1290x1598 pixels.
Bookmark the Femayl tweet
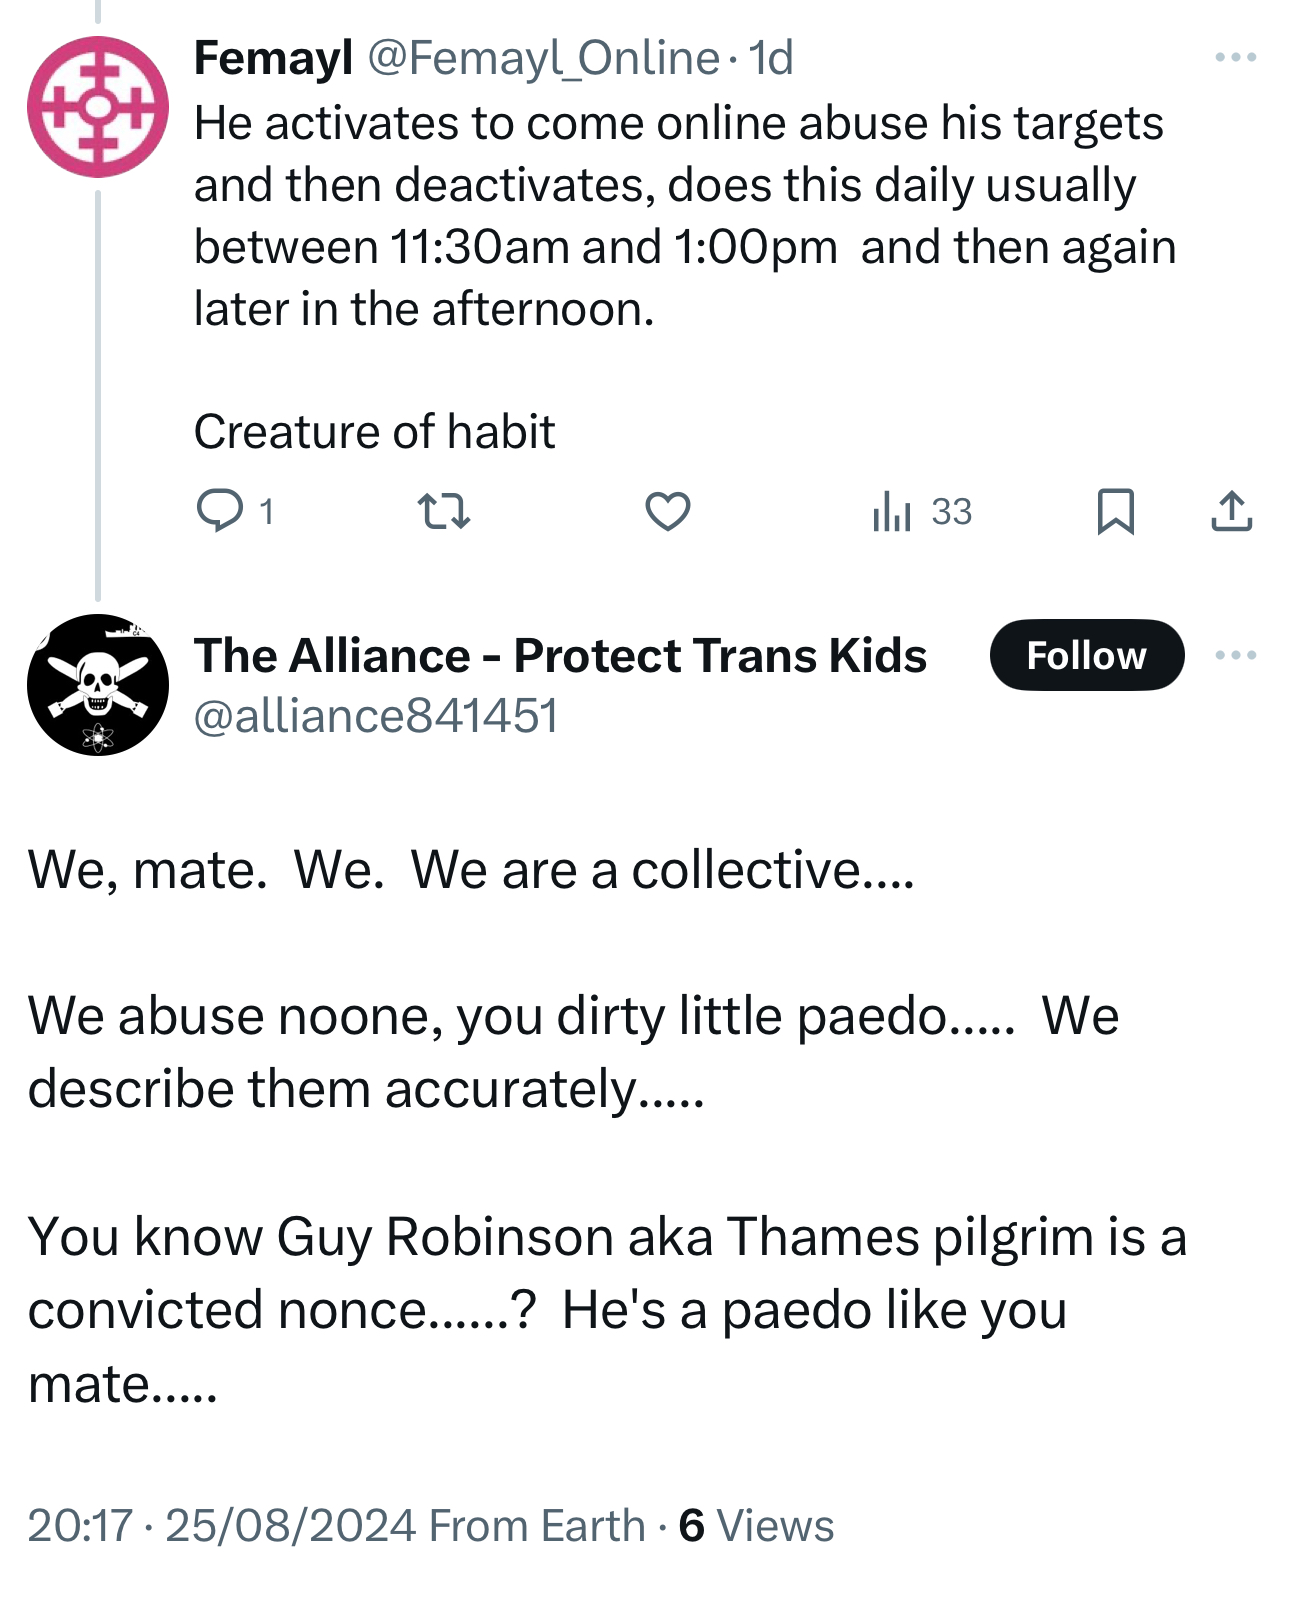click(1115, 511)
